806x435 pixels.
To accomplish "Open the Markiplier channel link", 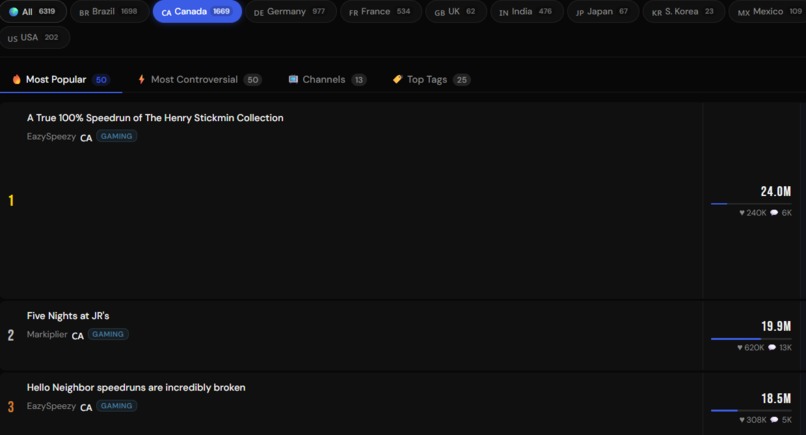I will [47, 334].
